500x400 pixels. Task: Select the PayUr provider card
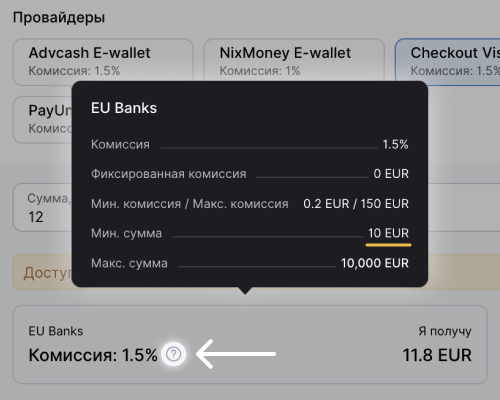pyautogui.click(x=42, y=119)
